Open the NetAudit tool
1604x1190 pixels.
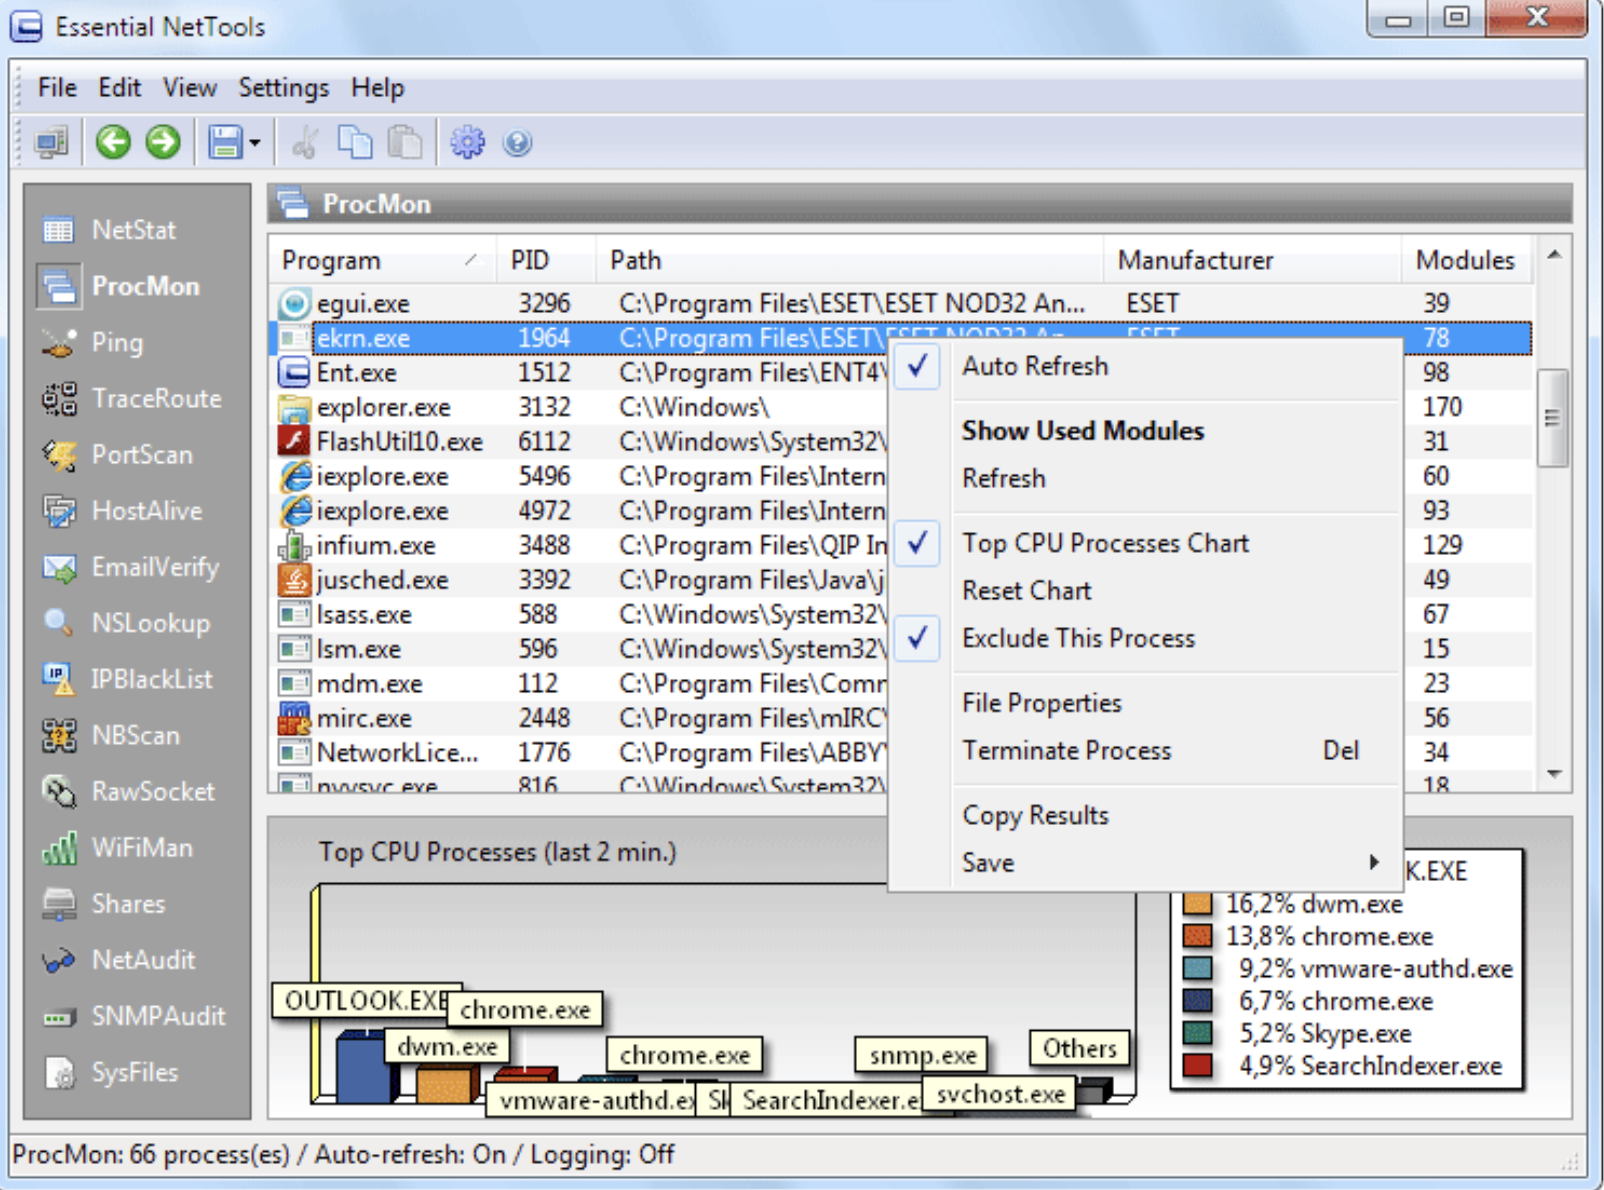coord(118,960)
